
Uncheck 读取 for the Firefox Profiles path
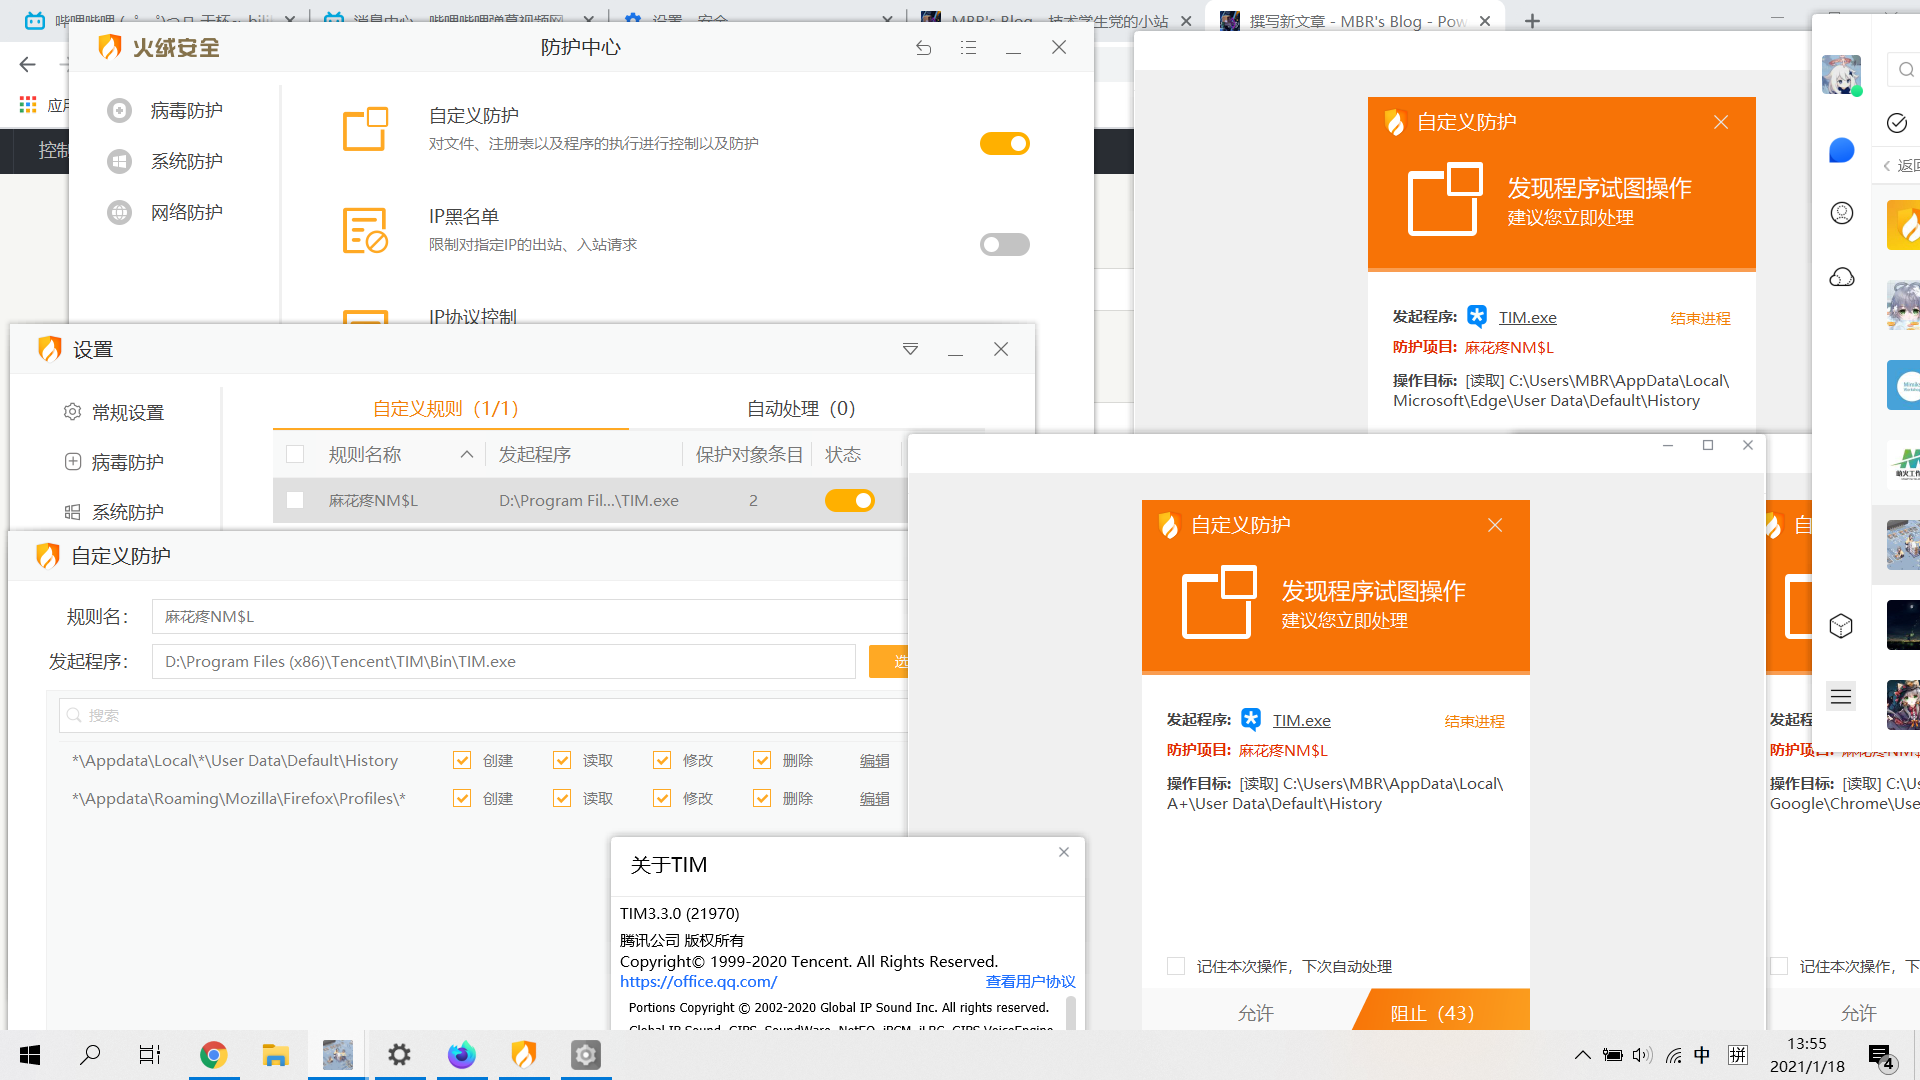pos(562,798)
